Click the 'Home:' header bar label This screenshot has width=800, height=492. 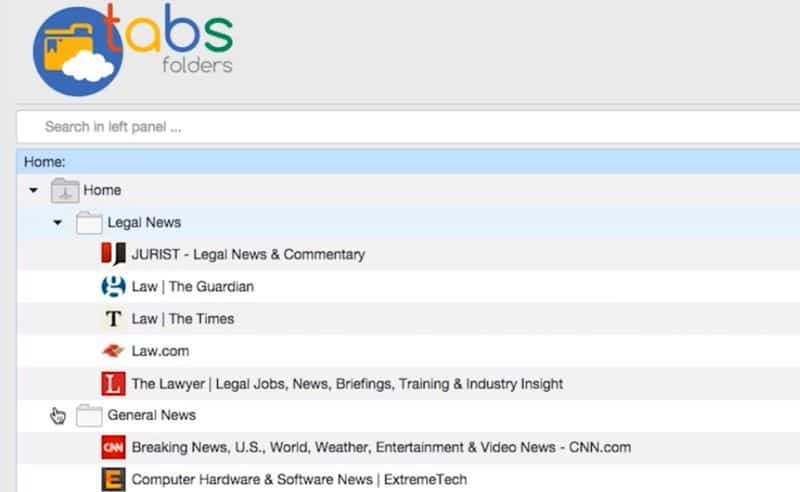(44, 162)
